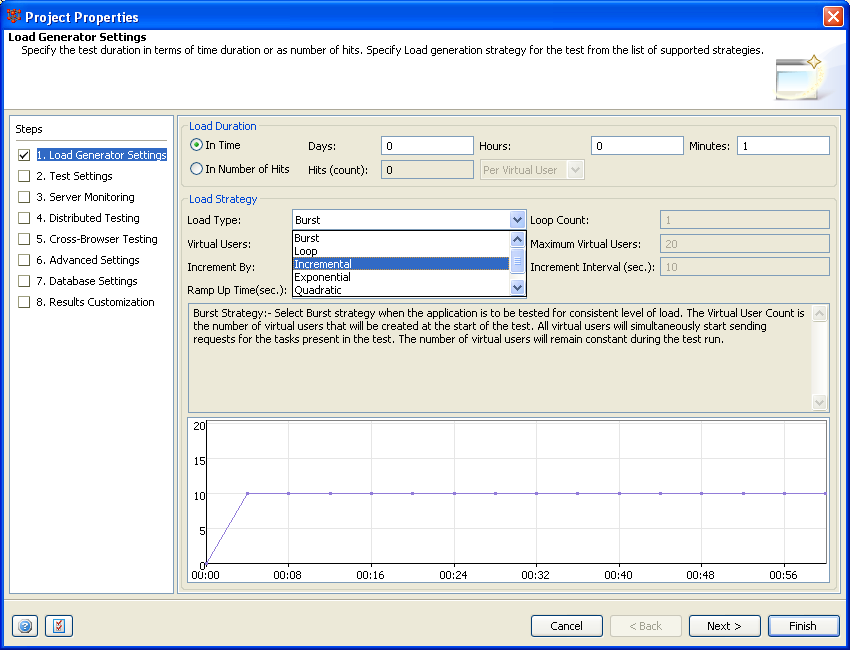Toggle the Load Generator Settings step checkbox
The image size is (850, 650).
[x=24, y=155]
